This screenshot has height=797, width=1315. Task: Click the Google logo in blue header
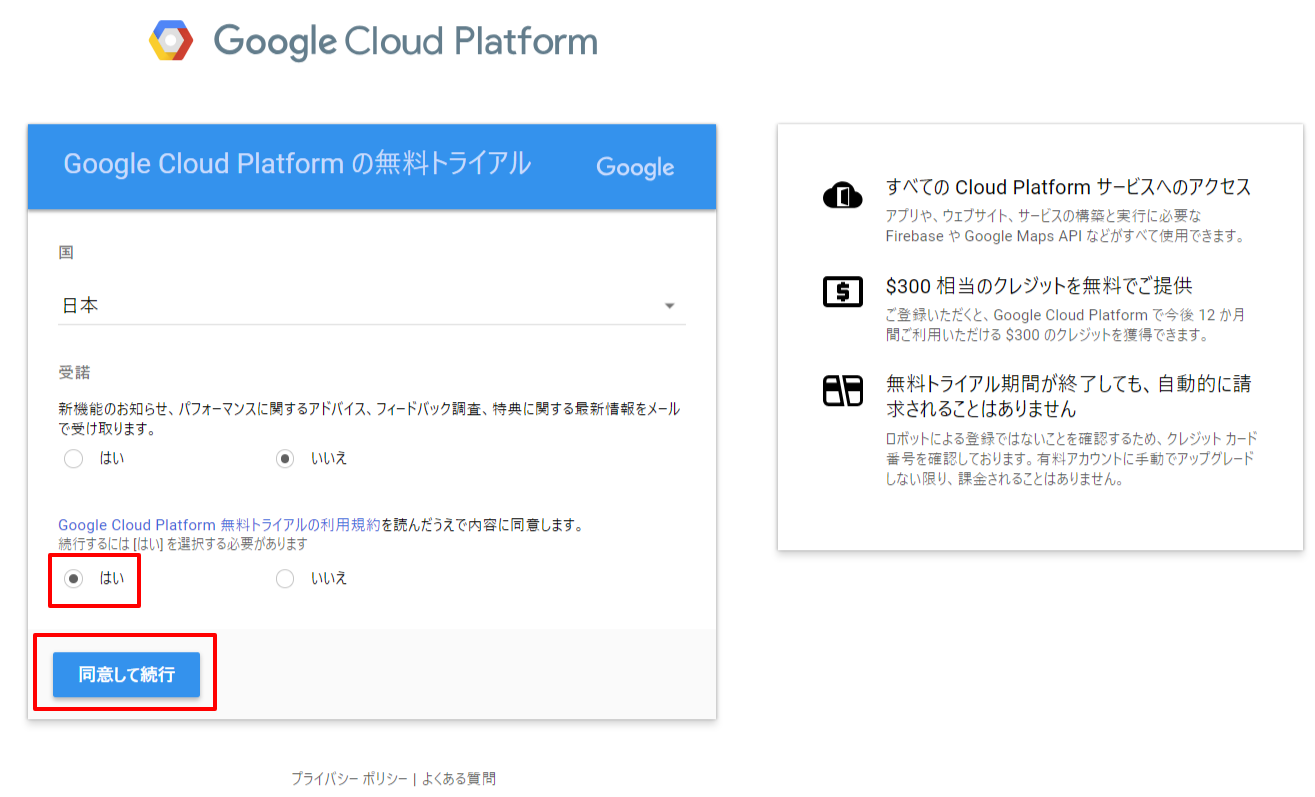coord(635,167)
